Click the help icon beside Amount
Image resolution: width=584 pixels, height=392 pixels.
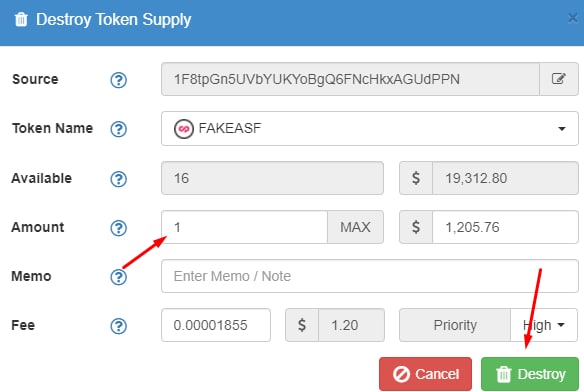(118, 228)
